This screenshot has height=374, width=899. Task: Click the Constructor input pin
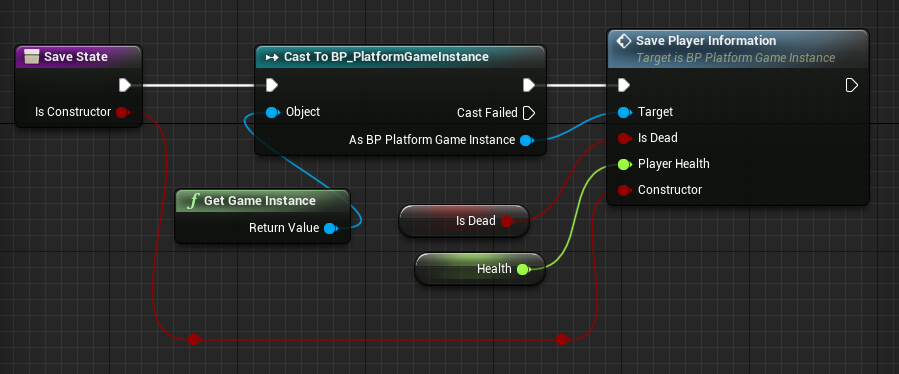tap(624, 190)
